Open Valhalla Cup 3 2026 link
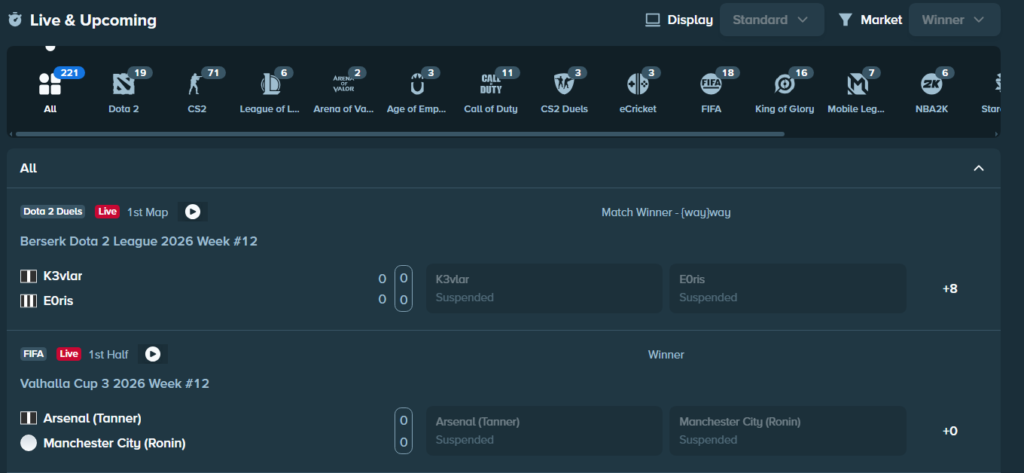 tap(115, 383)
